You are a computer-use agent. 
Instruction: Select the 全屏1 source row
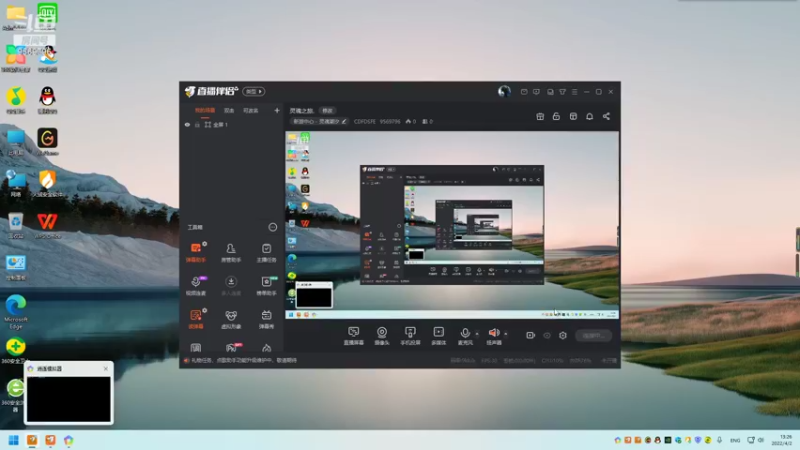click(x=232, y=124)
